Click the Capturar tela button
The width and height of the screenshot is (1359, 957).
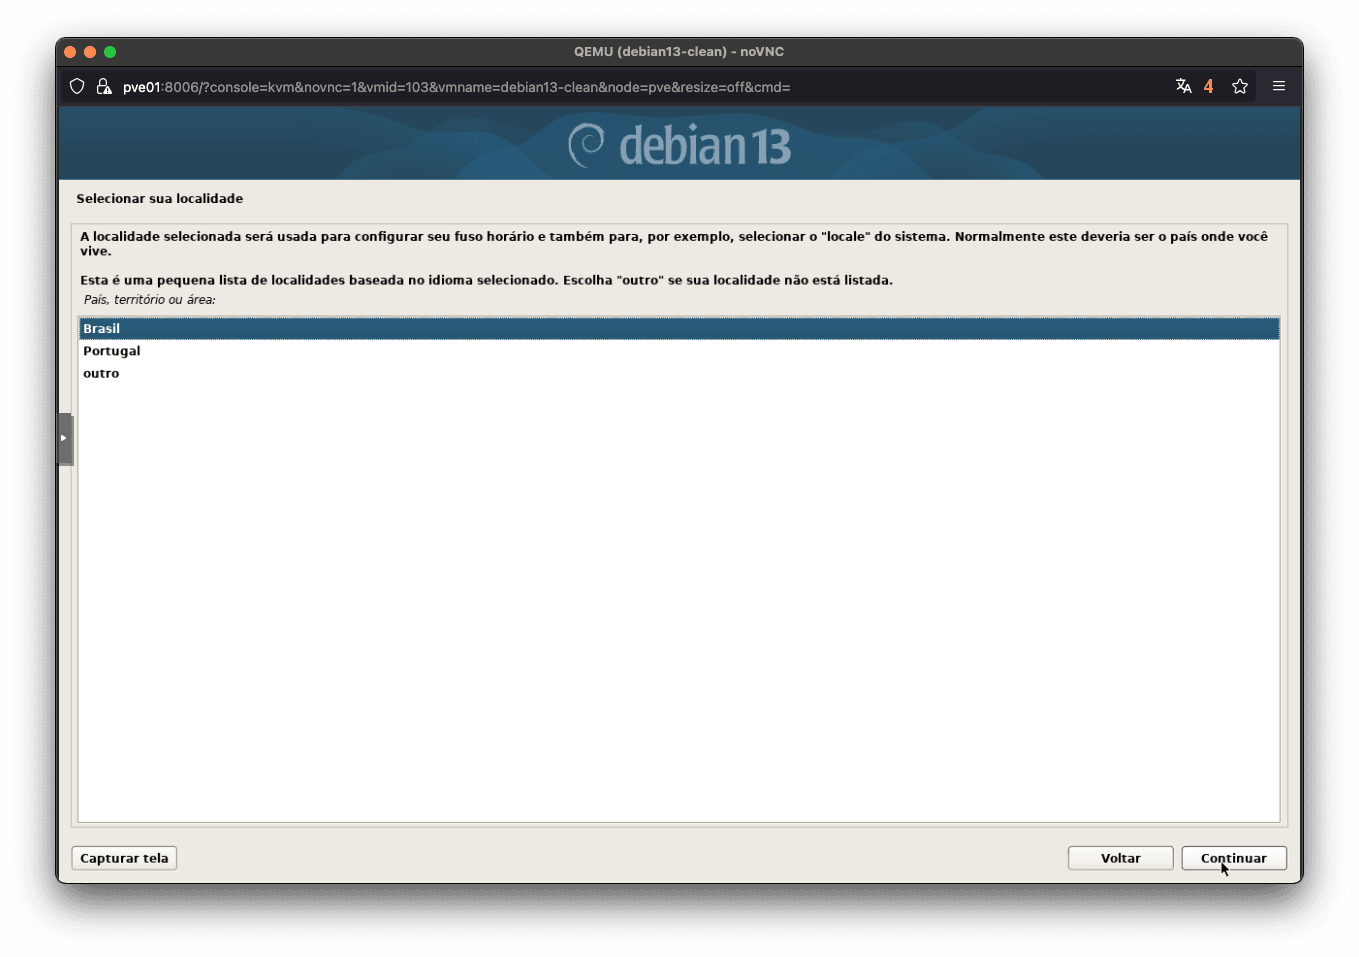(124, 858)
